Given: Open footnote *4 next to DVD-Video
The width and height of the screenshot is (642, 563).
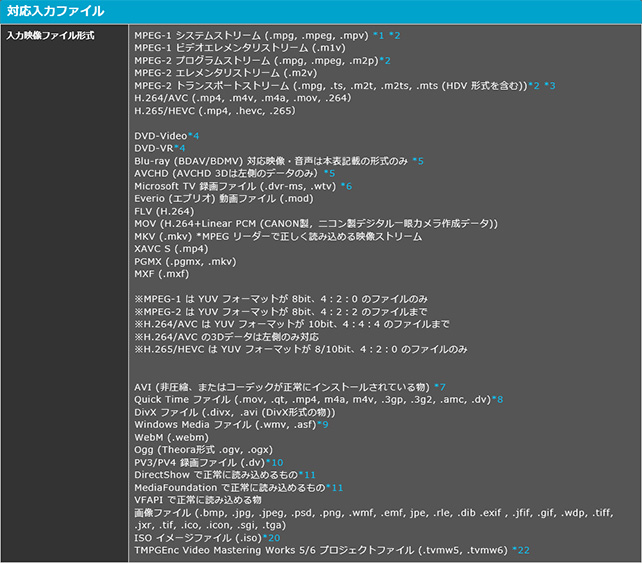Looking at the screenshot, I should pyautogui.click(x=193, y=136).
